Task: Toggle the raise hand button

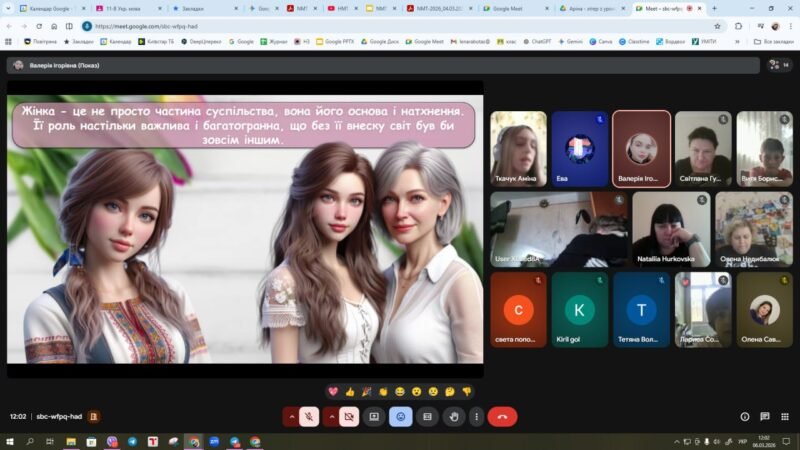Action: pos(453,417)
